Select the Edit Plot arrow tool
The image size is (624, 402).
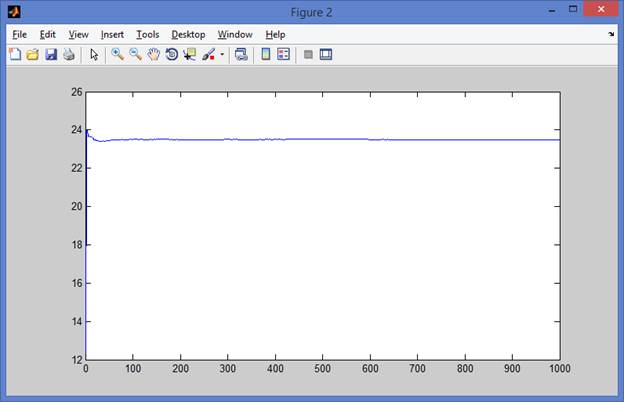94,54
